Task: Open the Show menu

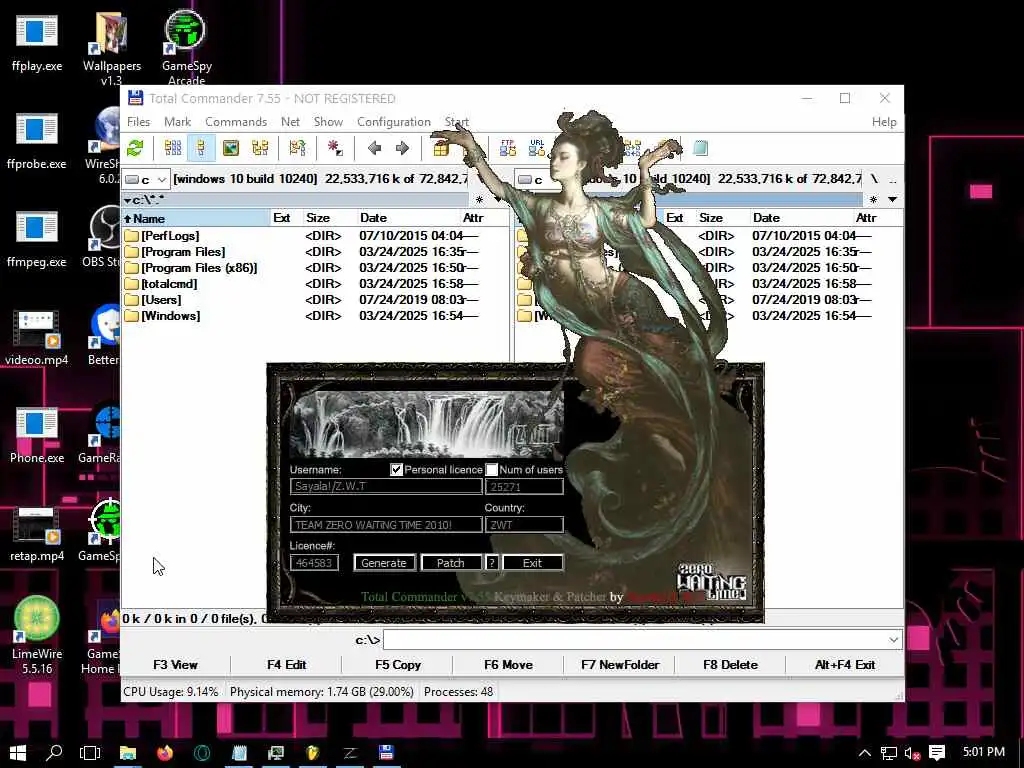Action: coord(328,122)
